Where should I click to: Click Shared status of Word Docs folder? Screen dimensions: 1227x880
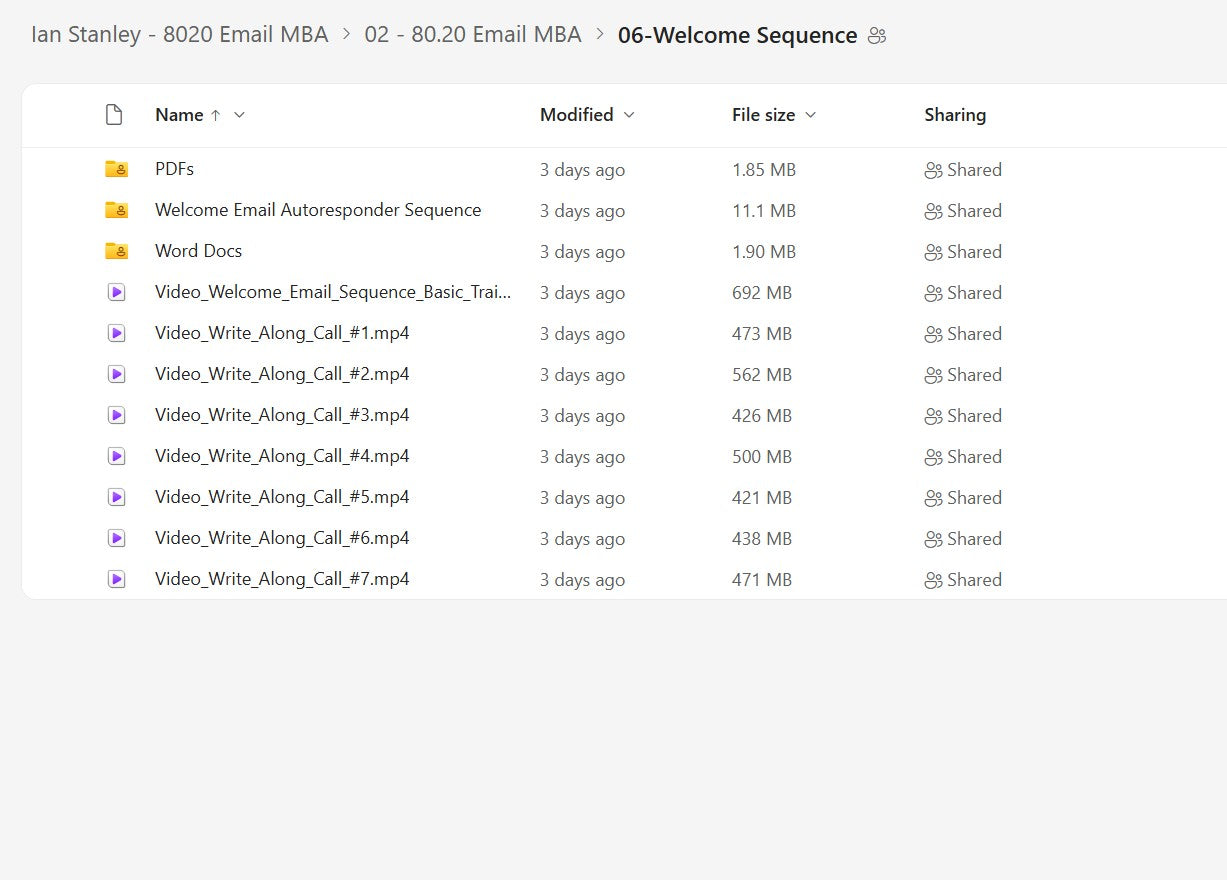click(963, 252)
